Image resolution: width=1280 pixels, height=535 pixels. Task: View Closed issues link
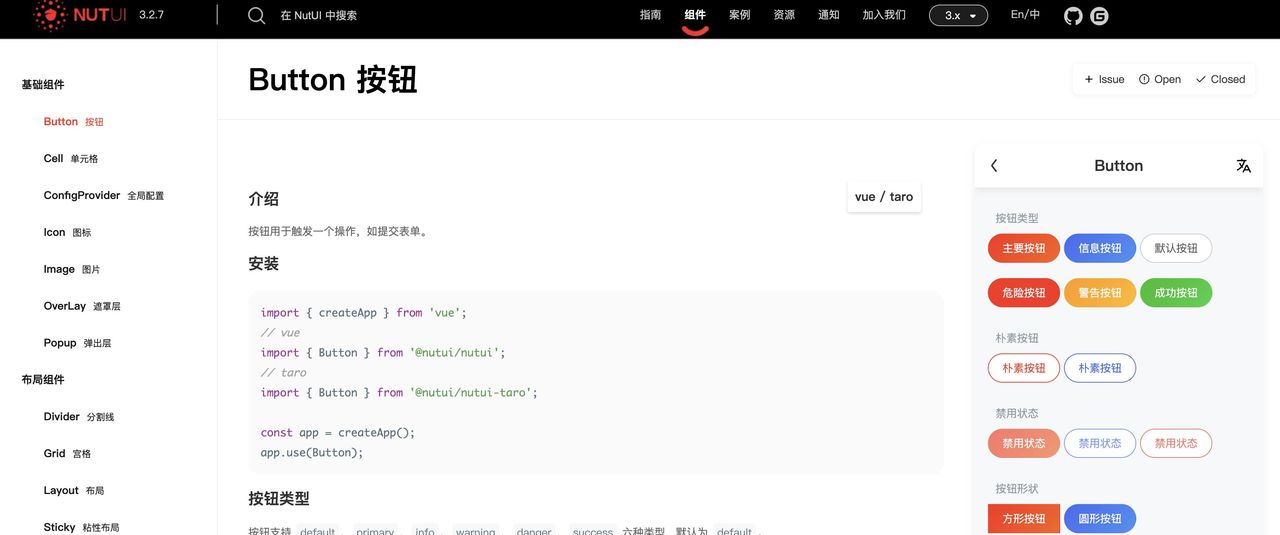click(x=1220, y=79)
